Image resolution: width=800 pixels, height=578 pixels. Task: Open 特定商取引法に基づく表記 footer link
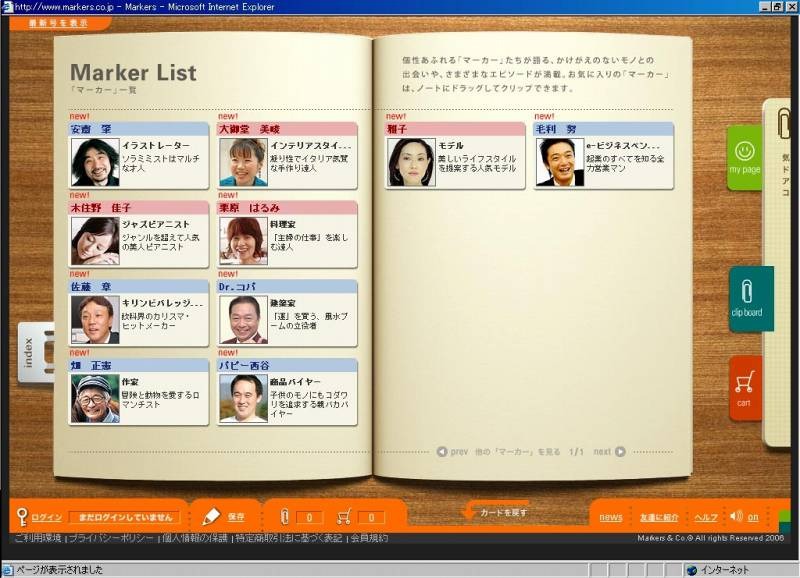[289, 538]
